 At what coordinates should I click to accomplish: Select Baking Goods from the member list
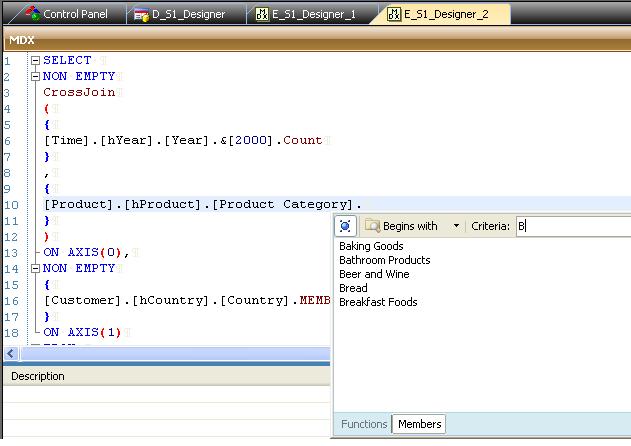[x=371, y=246]
